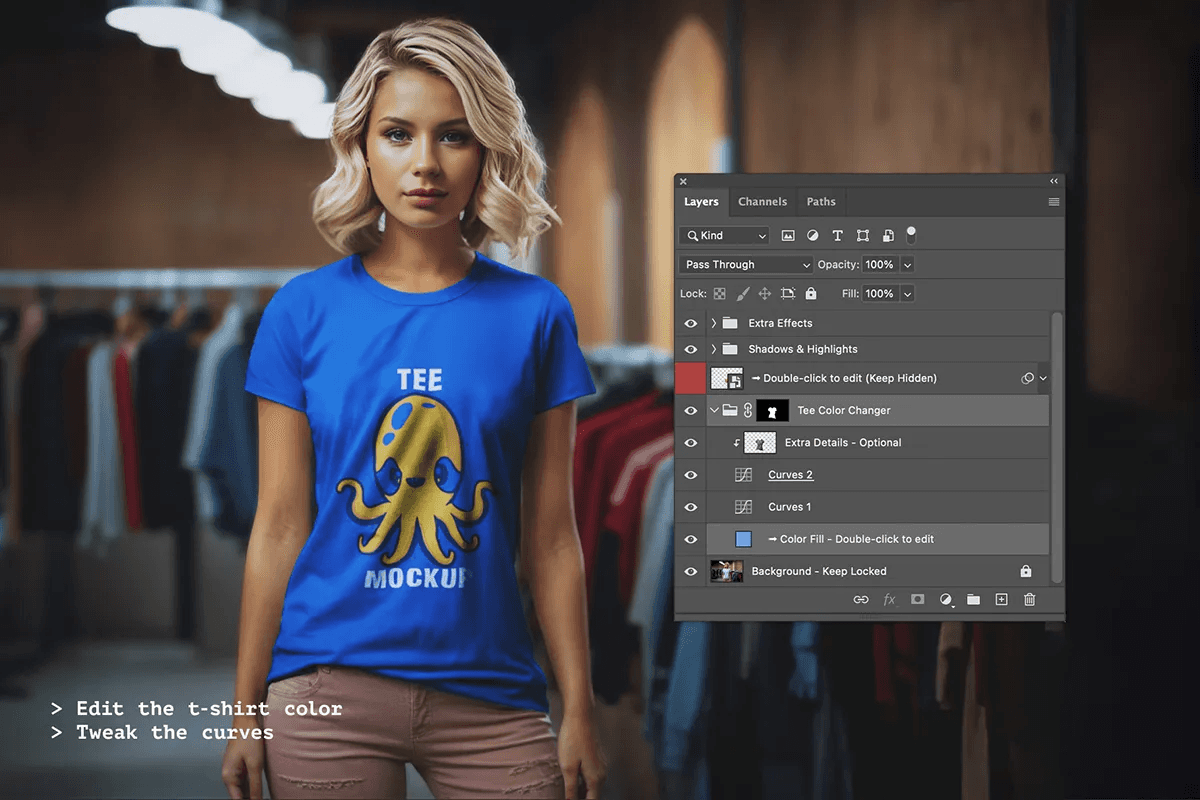Hide the Curves 2 layer
The height and width of the screenshot is (800, 1200).
690,475
